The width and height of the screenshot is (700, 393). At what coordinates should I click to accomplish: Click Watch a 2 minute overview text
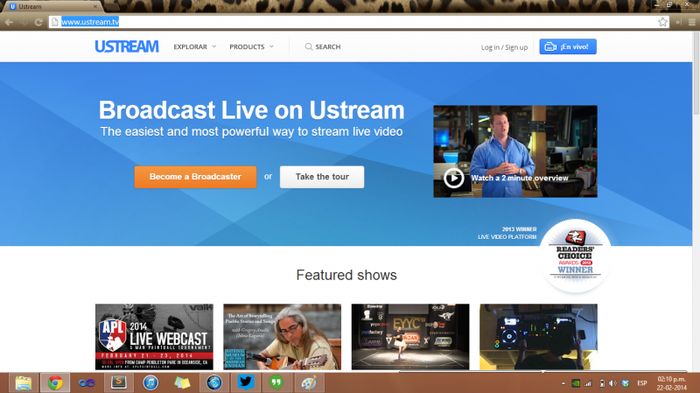click(x=520, y=178)
